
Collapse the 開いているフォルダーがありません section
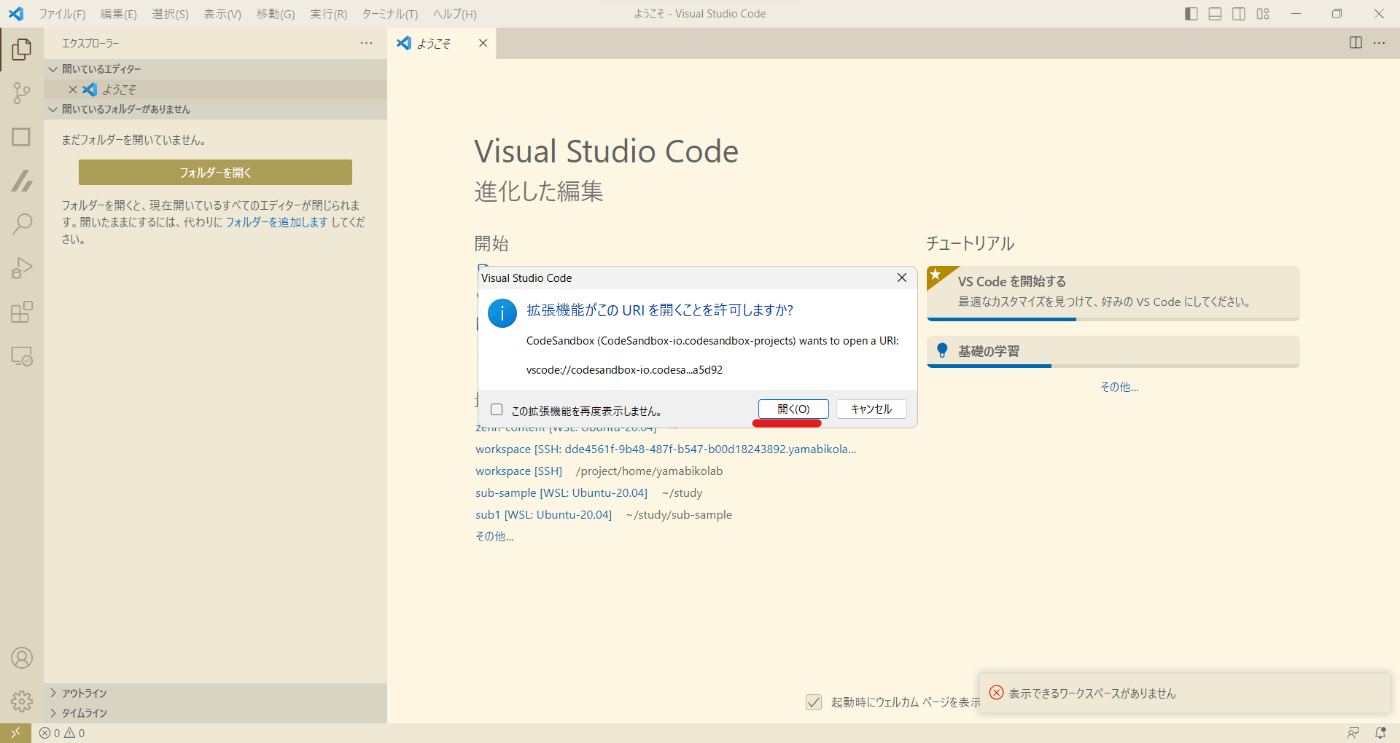coord(215,109)
